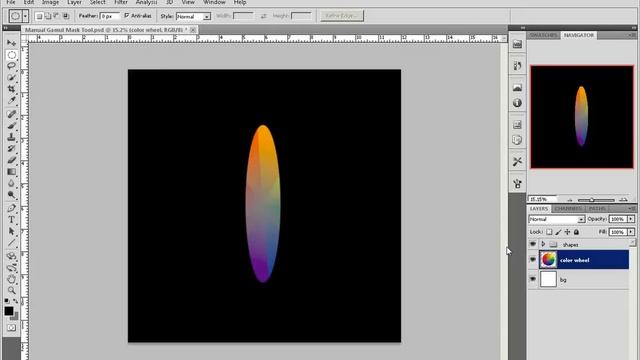640x360 pixels.
Task: Toggle lock position
Action: pos(567,232)
